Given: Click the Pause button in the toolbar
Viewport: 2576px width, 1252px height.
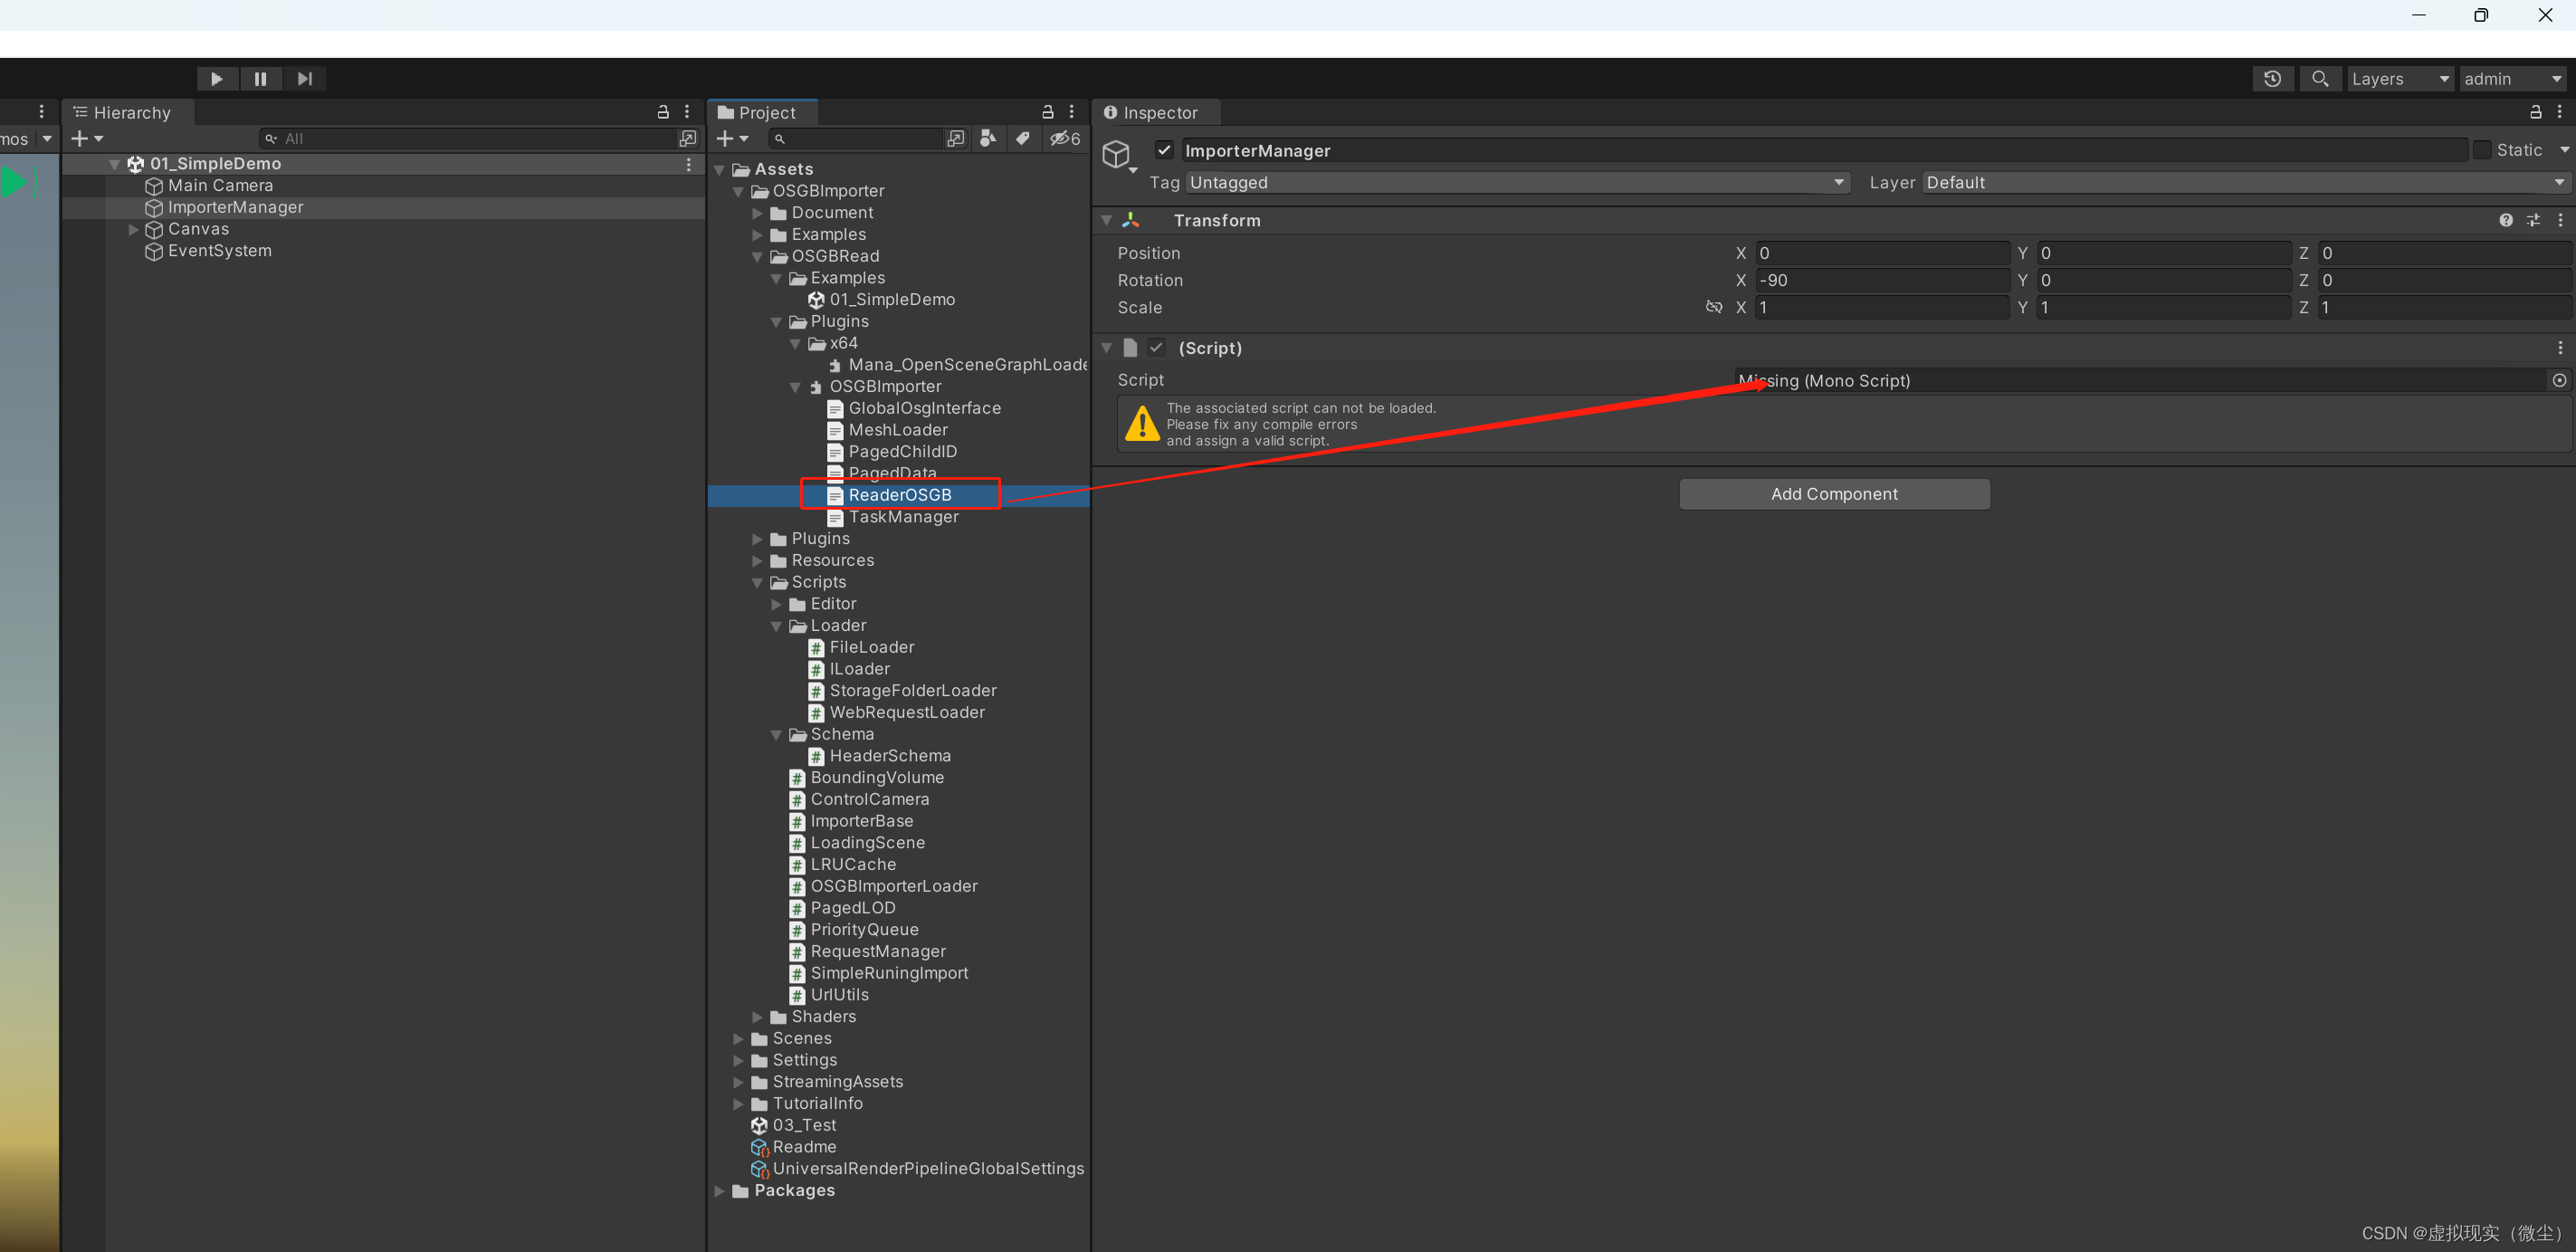Looking at the screenshot, I should click(260, 78).
